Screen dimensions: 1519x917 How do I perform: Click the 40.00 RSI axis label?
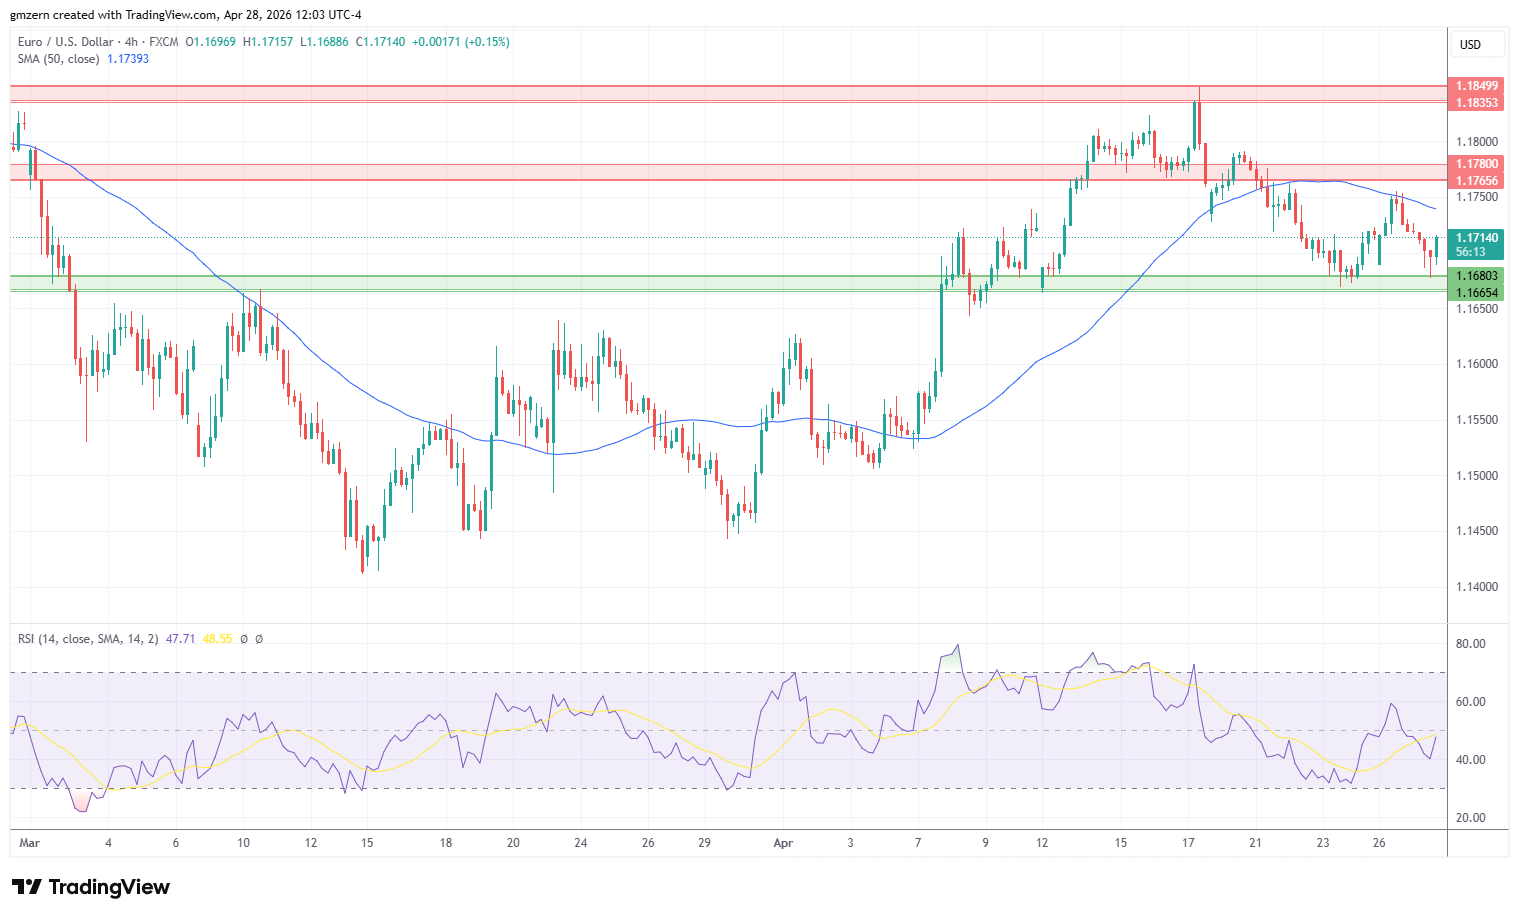click(x=1471, y=760)
